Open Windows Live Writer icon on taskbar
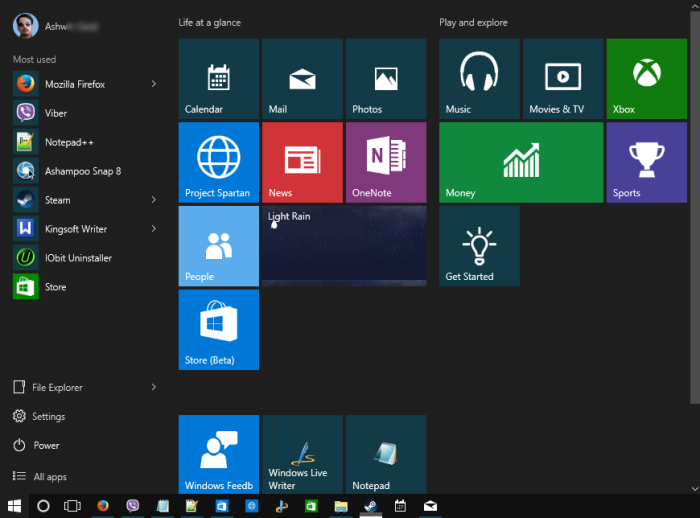Screen dimensions: 700x518 click(282, 506)
